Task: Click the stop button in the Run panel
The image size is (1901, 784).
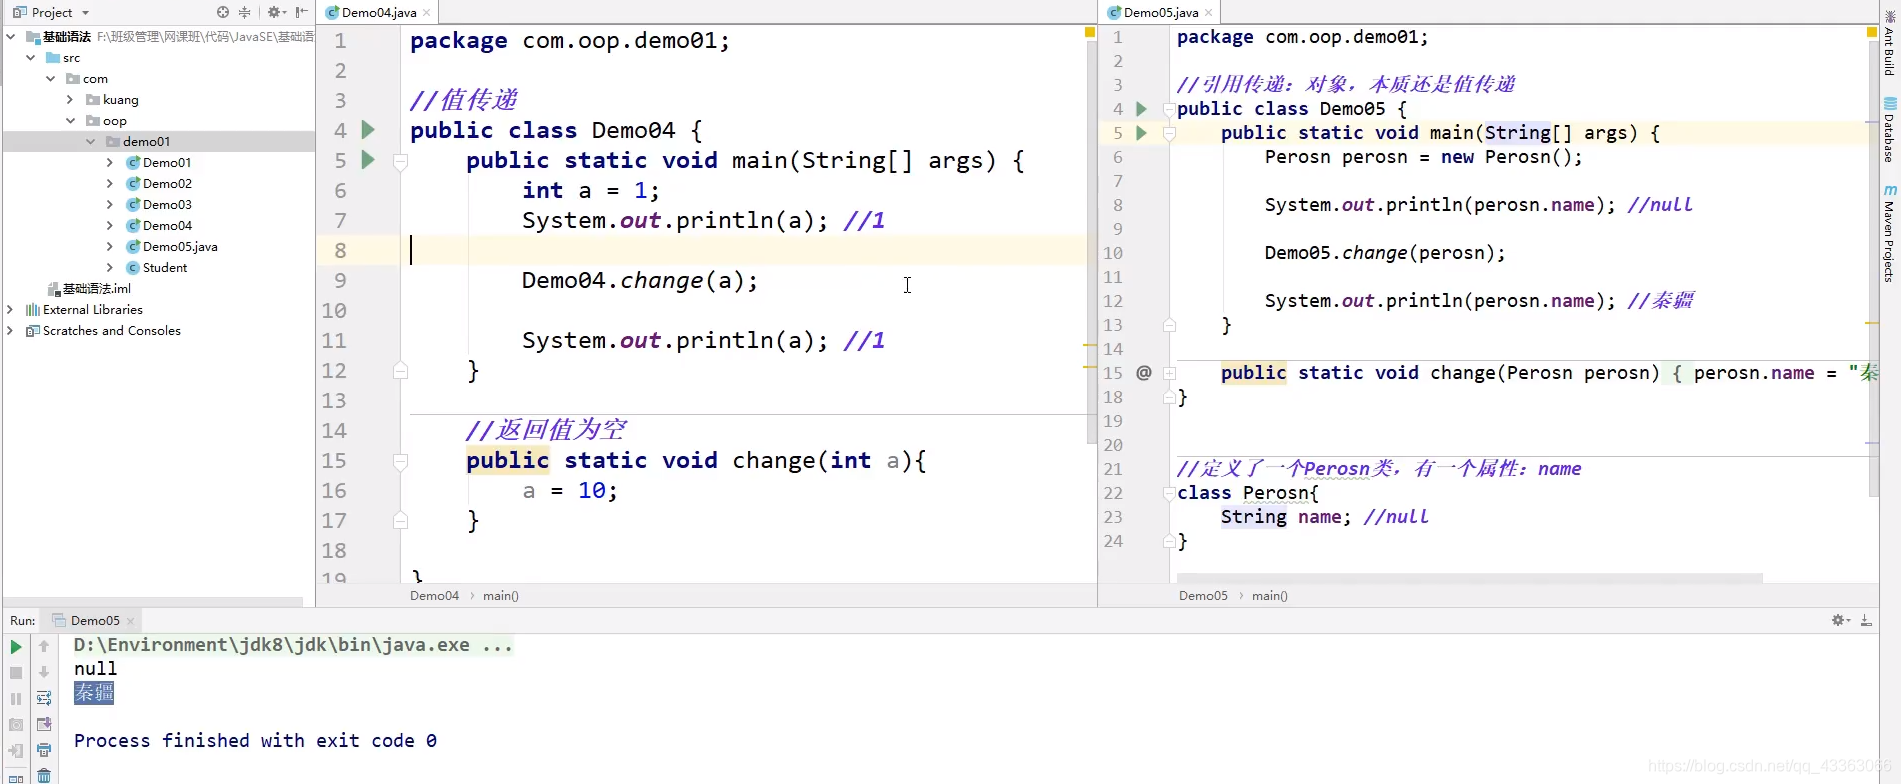Action: 16,673
